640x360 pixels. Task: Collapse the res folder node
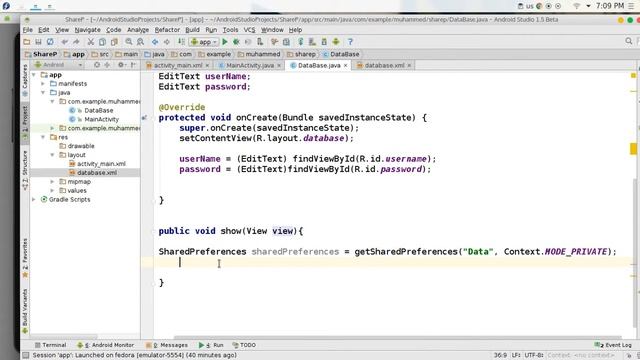click(x=43, y=137)
